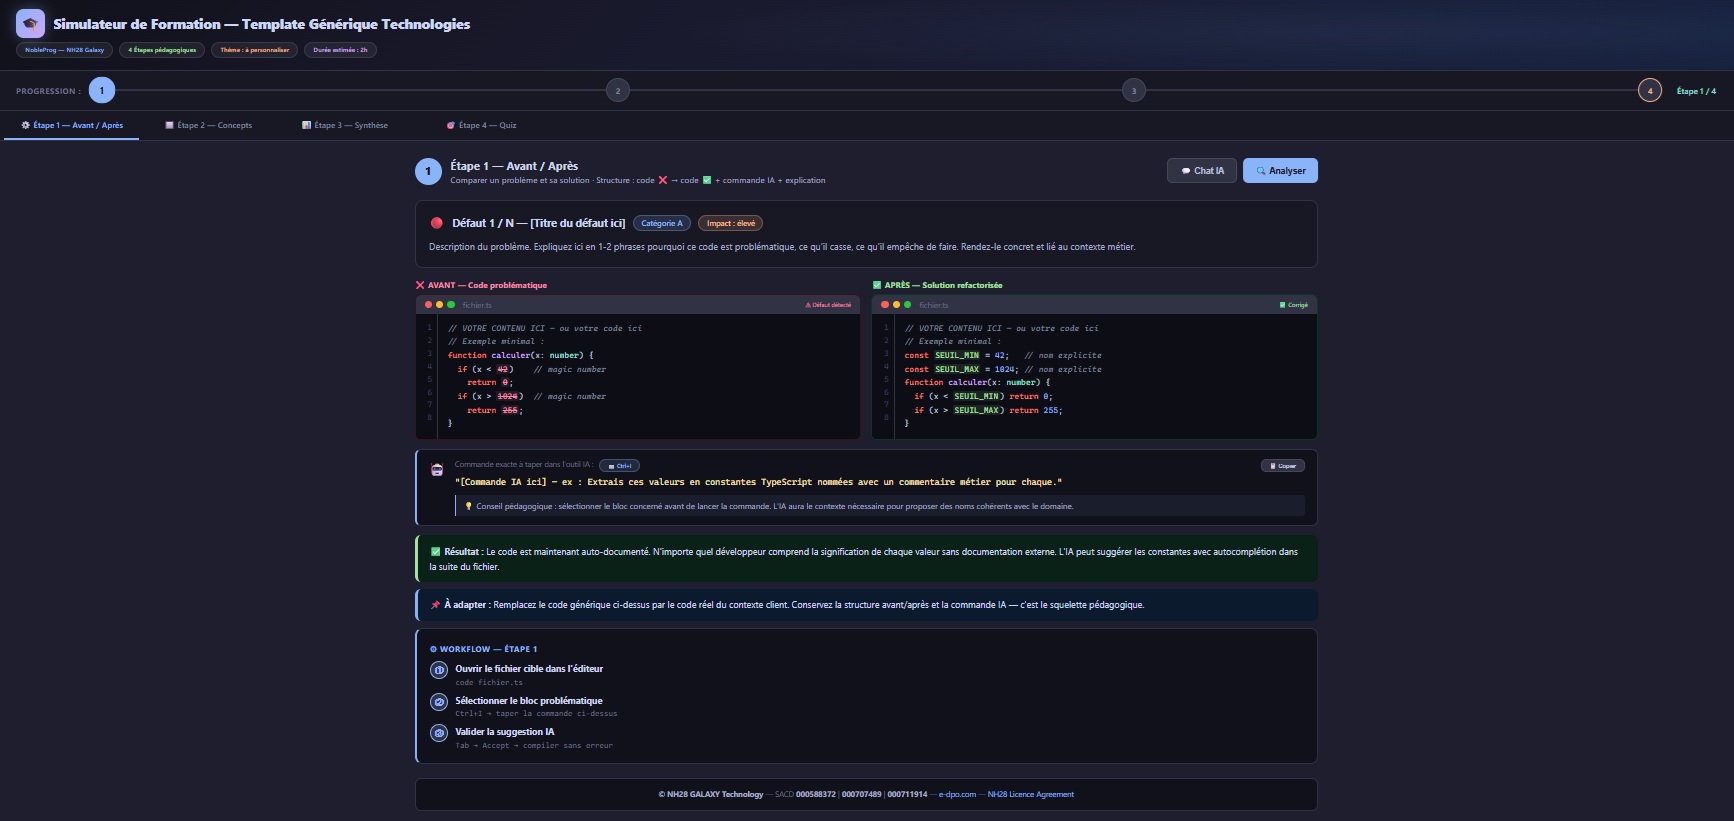Click const SEUIL_MAX = 1024 code line
This screenshot has width=1734, height=821.
point(1003,369)
